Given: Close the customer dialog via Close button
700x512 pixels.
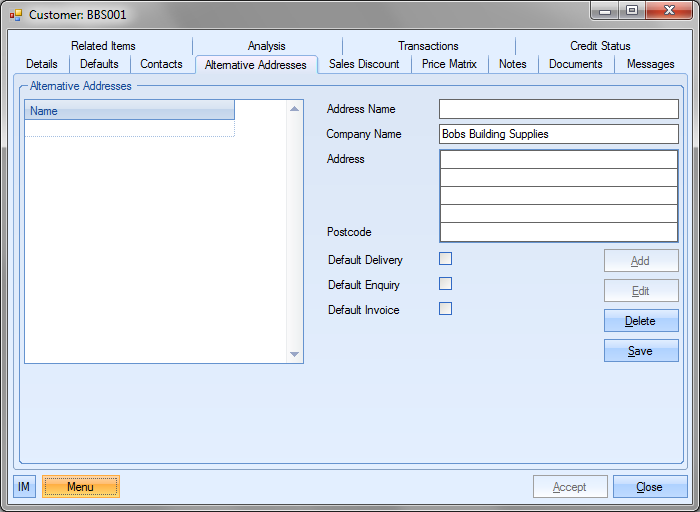Looking at the screenshot, I should coord(649,487).
